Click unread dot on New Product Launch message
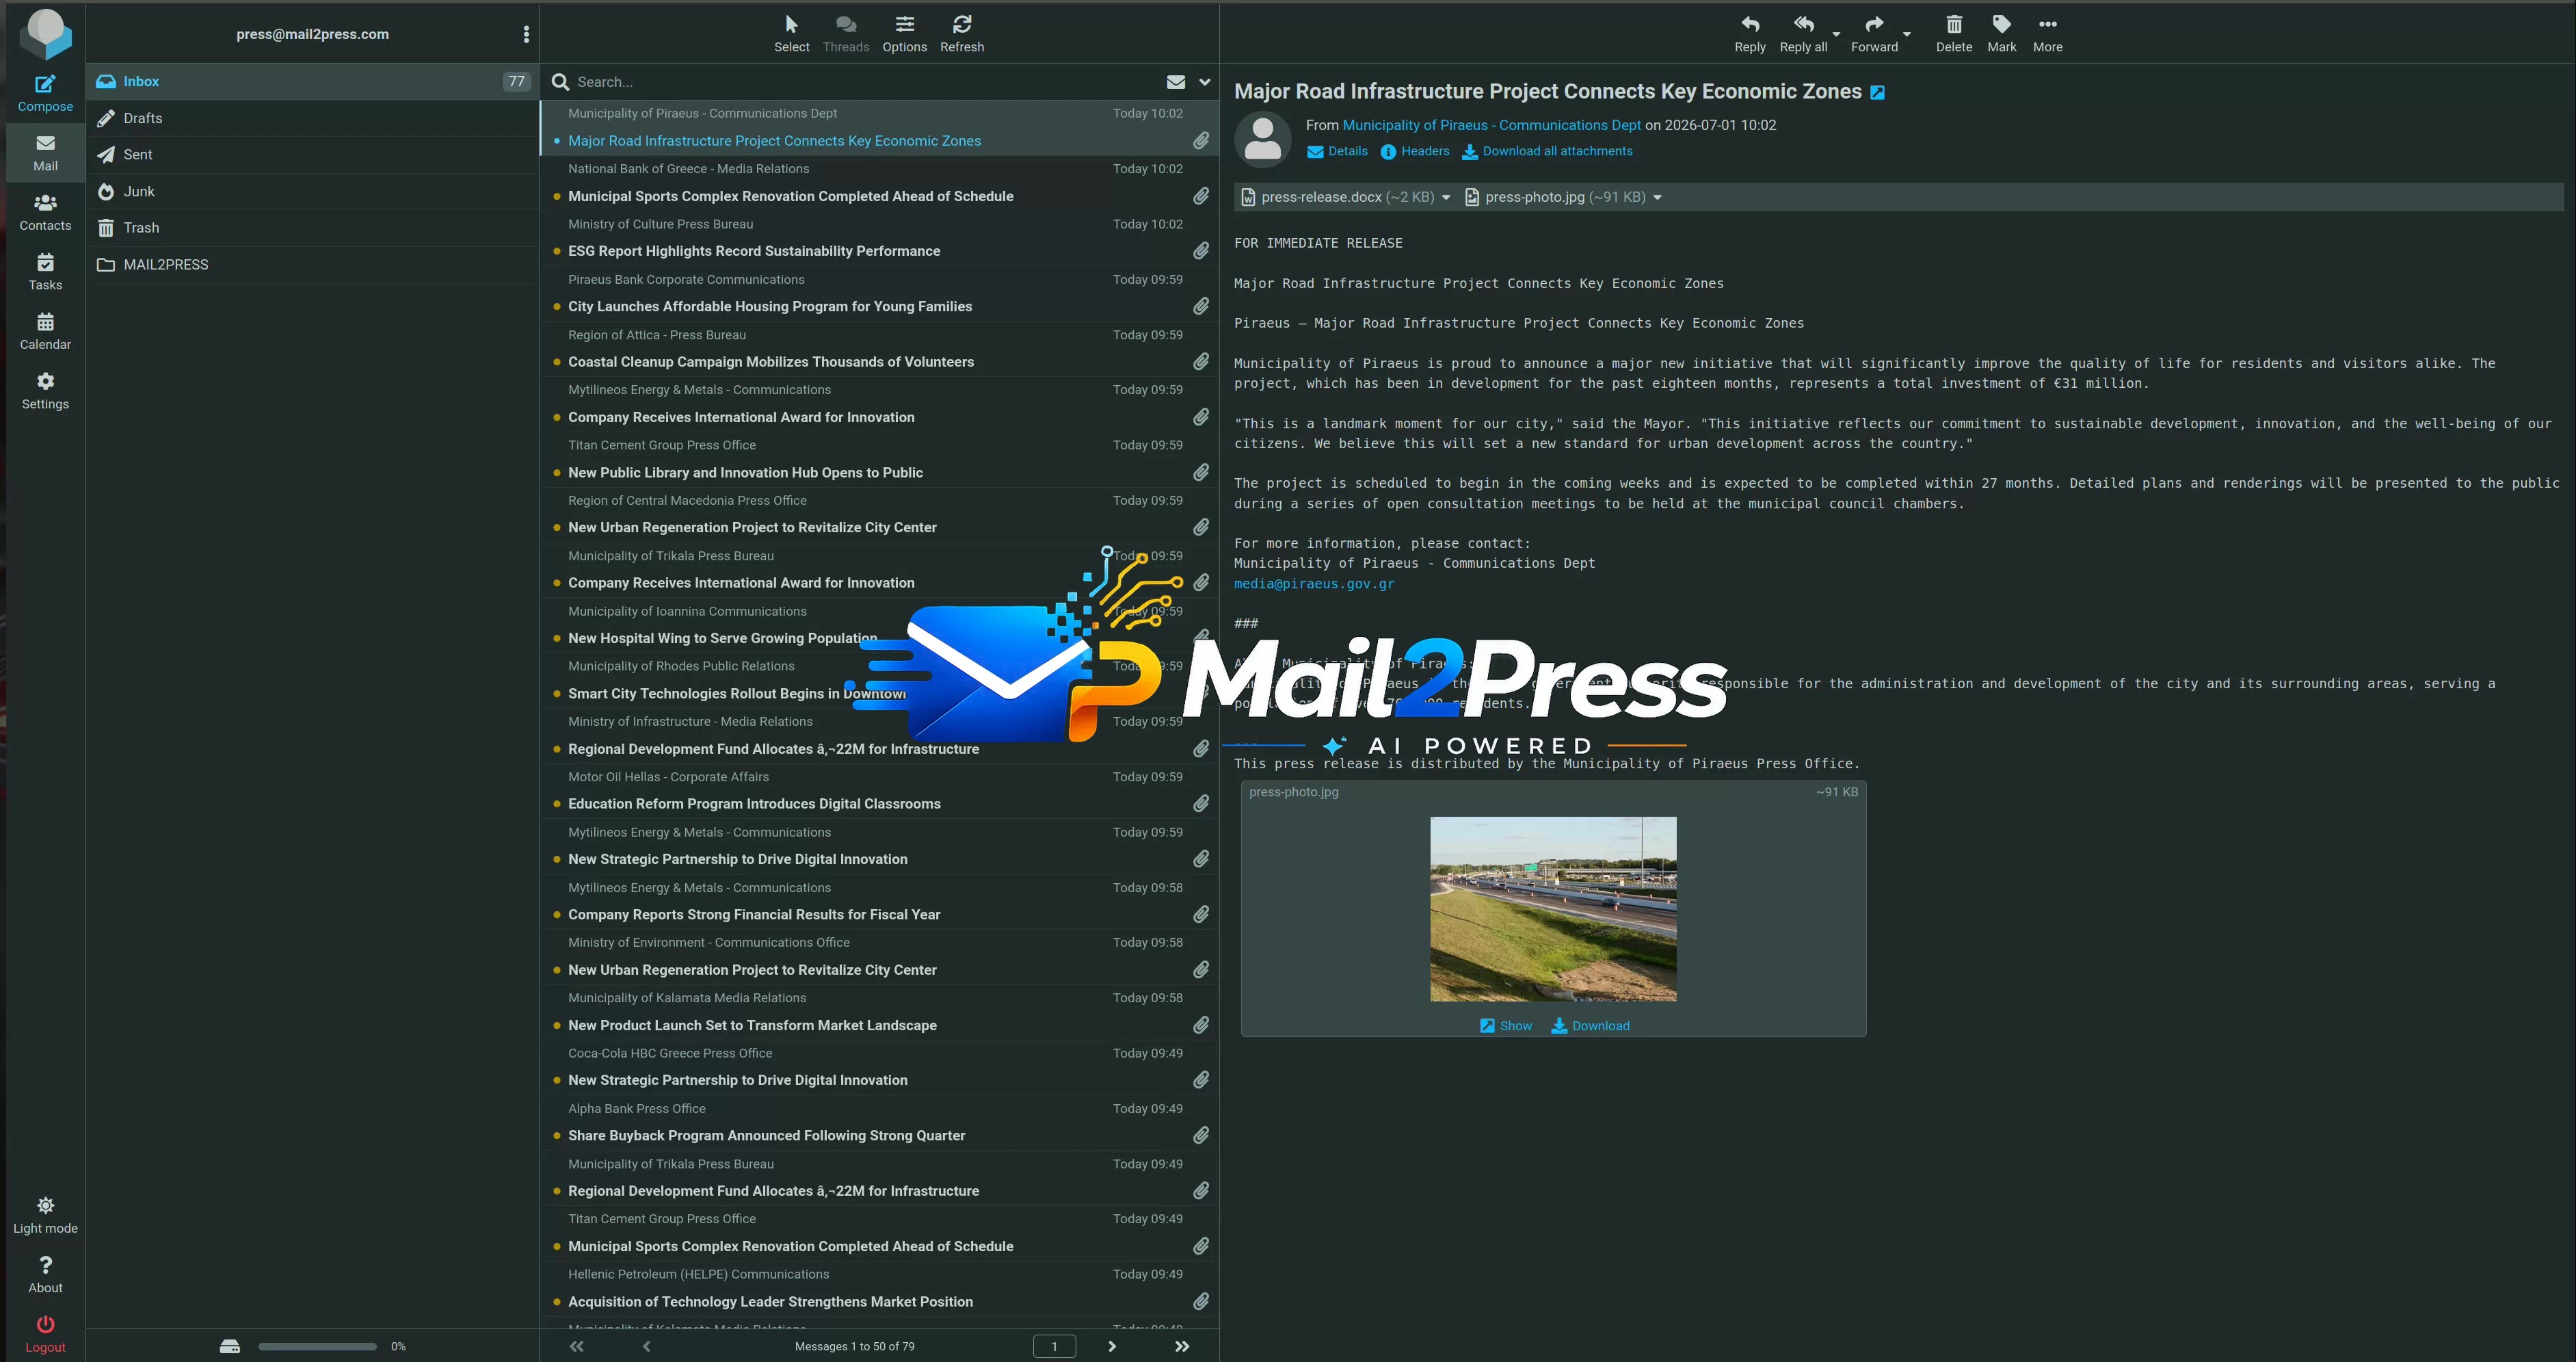 tap(556, 1025)
